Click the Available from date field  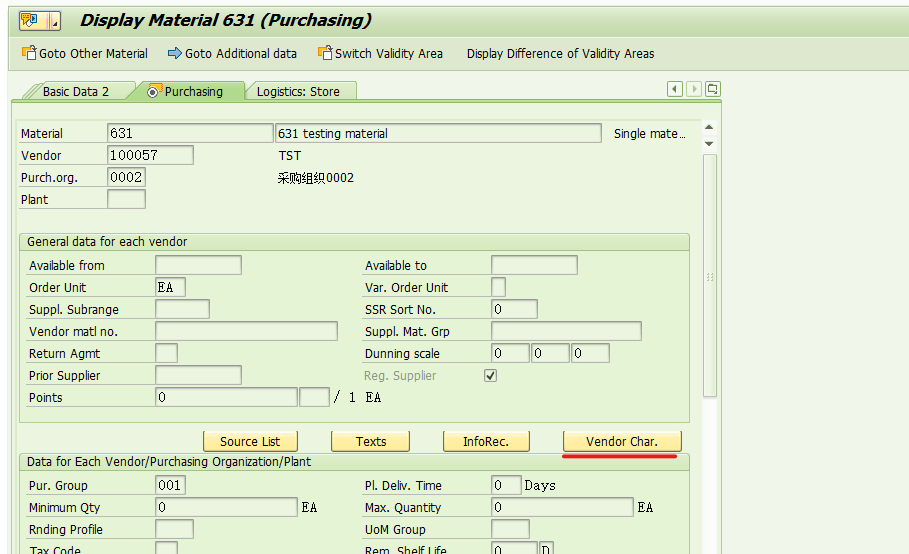pos(198,265)
